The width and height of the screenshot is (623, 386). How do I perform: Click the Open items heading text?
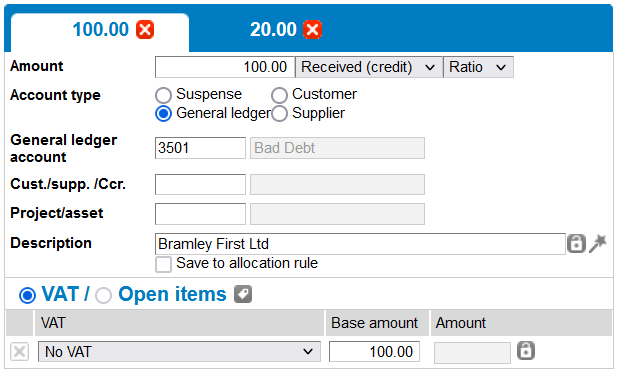[x=172, y=294]
